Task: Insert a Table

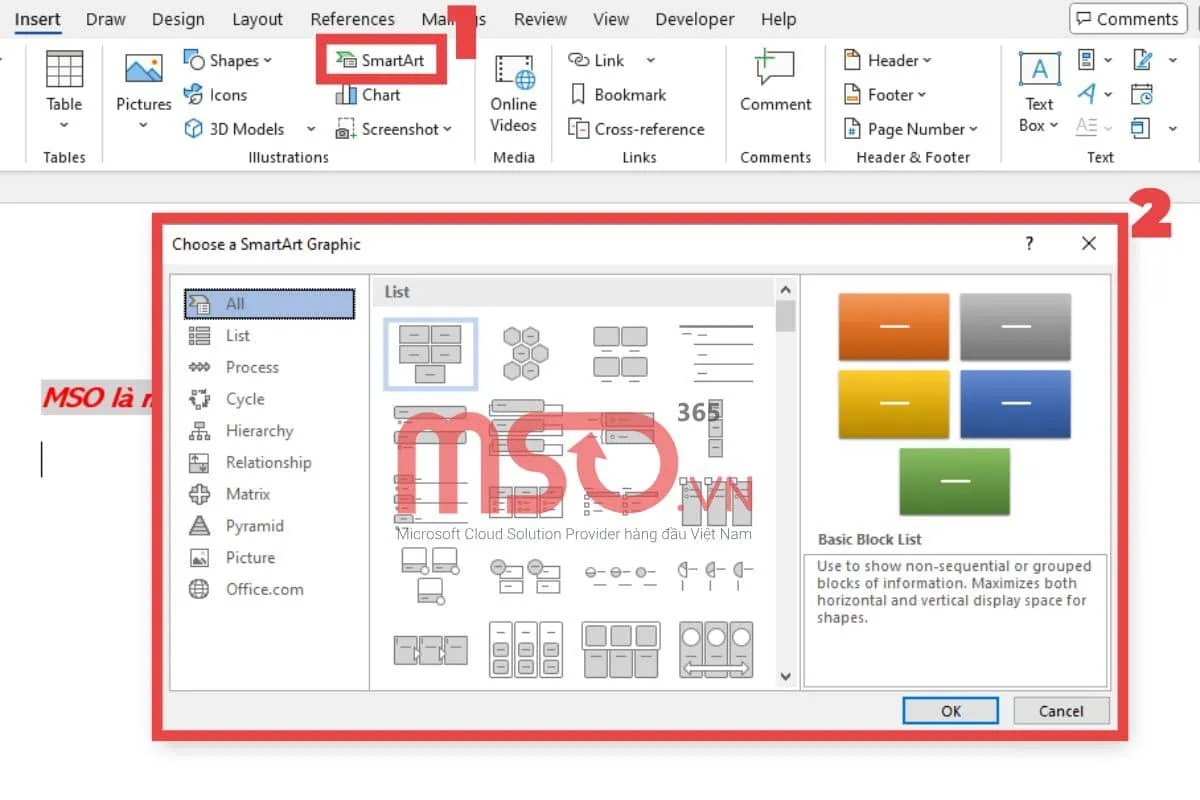Action: pyautogui.click(x=63, y=90)
